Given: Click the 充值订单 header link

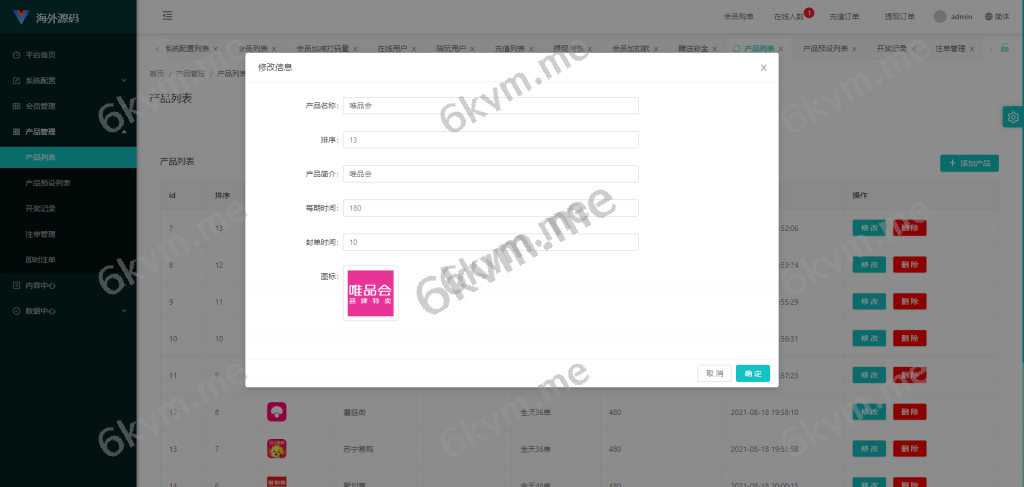Looking at the screenshot, I should [844, 17].
